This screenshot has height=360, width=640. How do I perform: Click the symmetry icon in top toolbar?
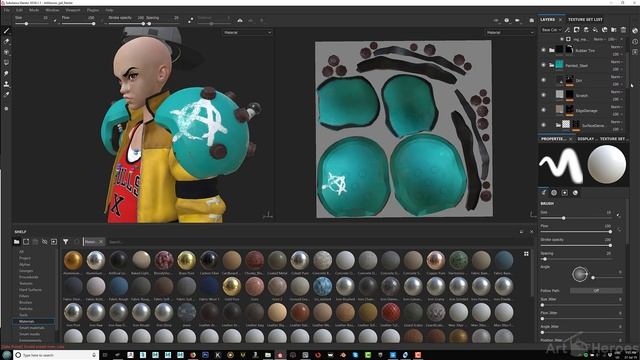[x=240, y=20]
